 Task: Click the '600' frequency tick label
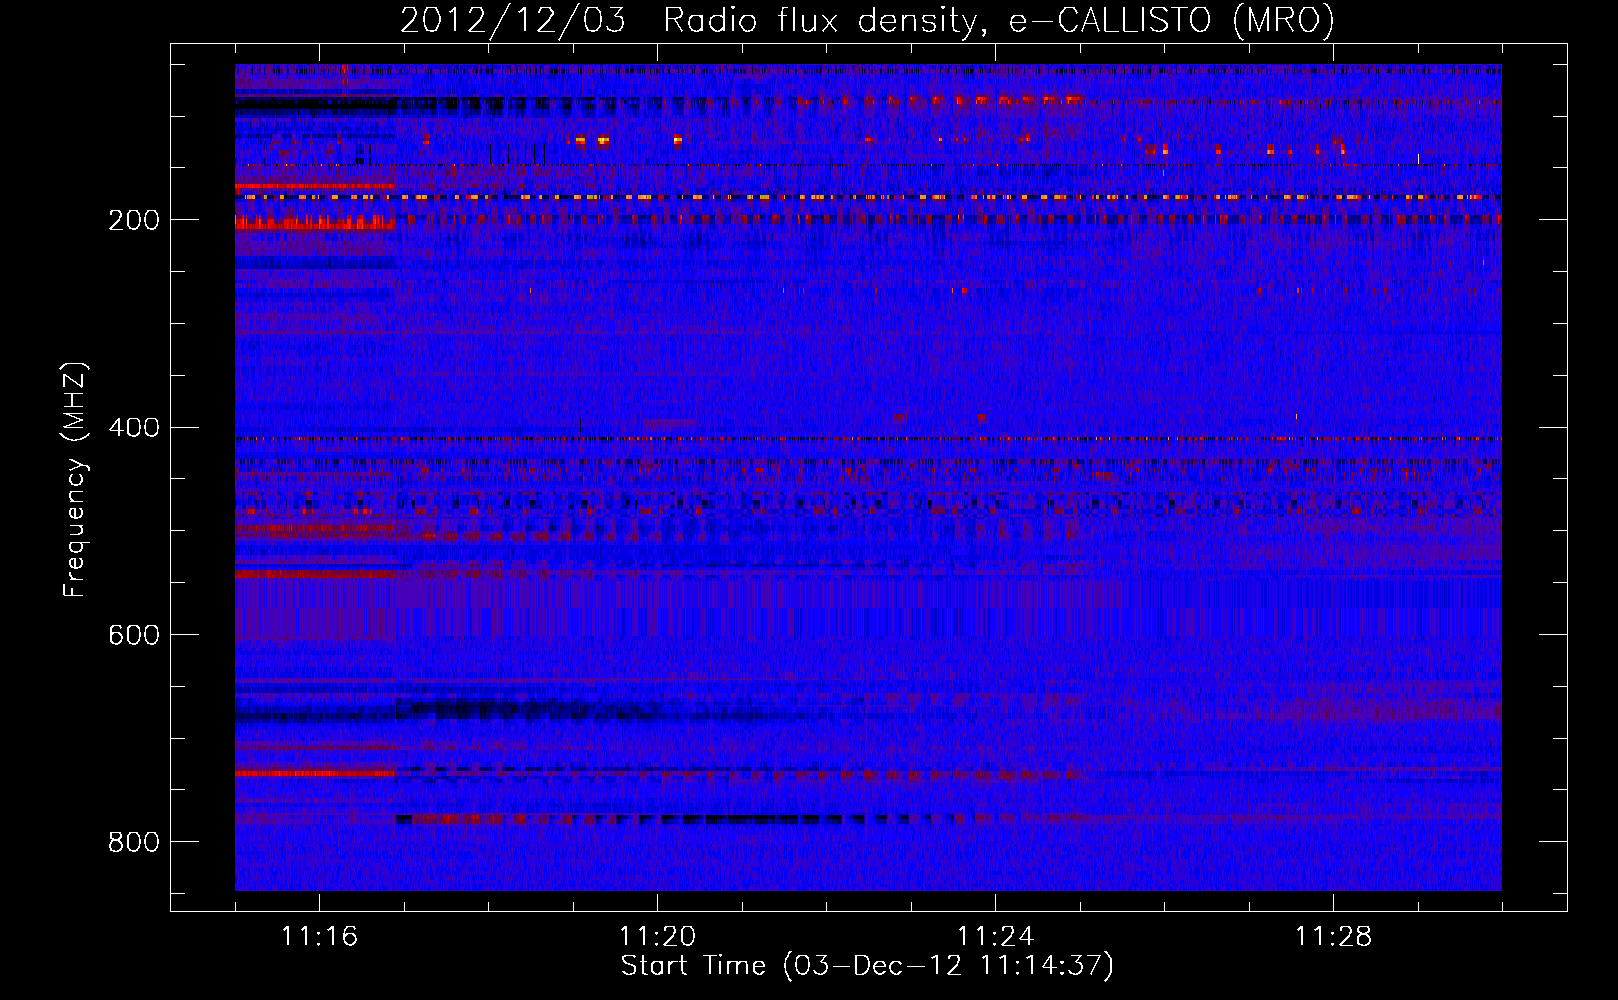[134, 636]
